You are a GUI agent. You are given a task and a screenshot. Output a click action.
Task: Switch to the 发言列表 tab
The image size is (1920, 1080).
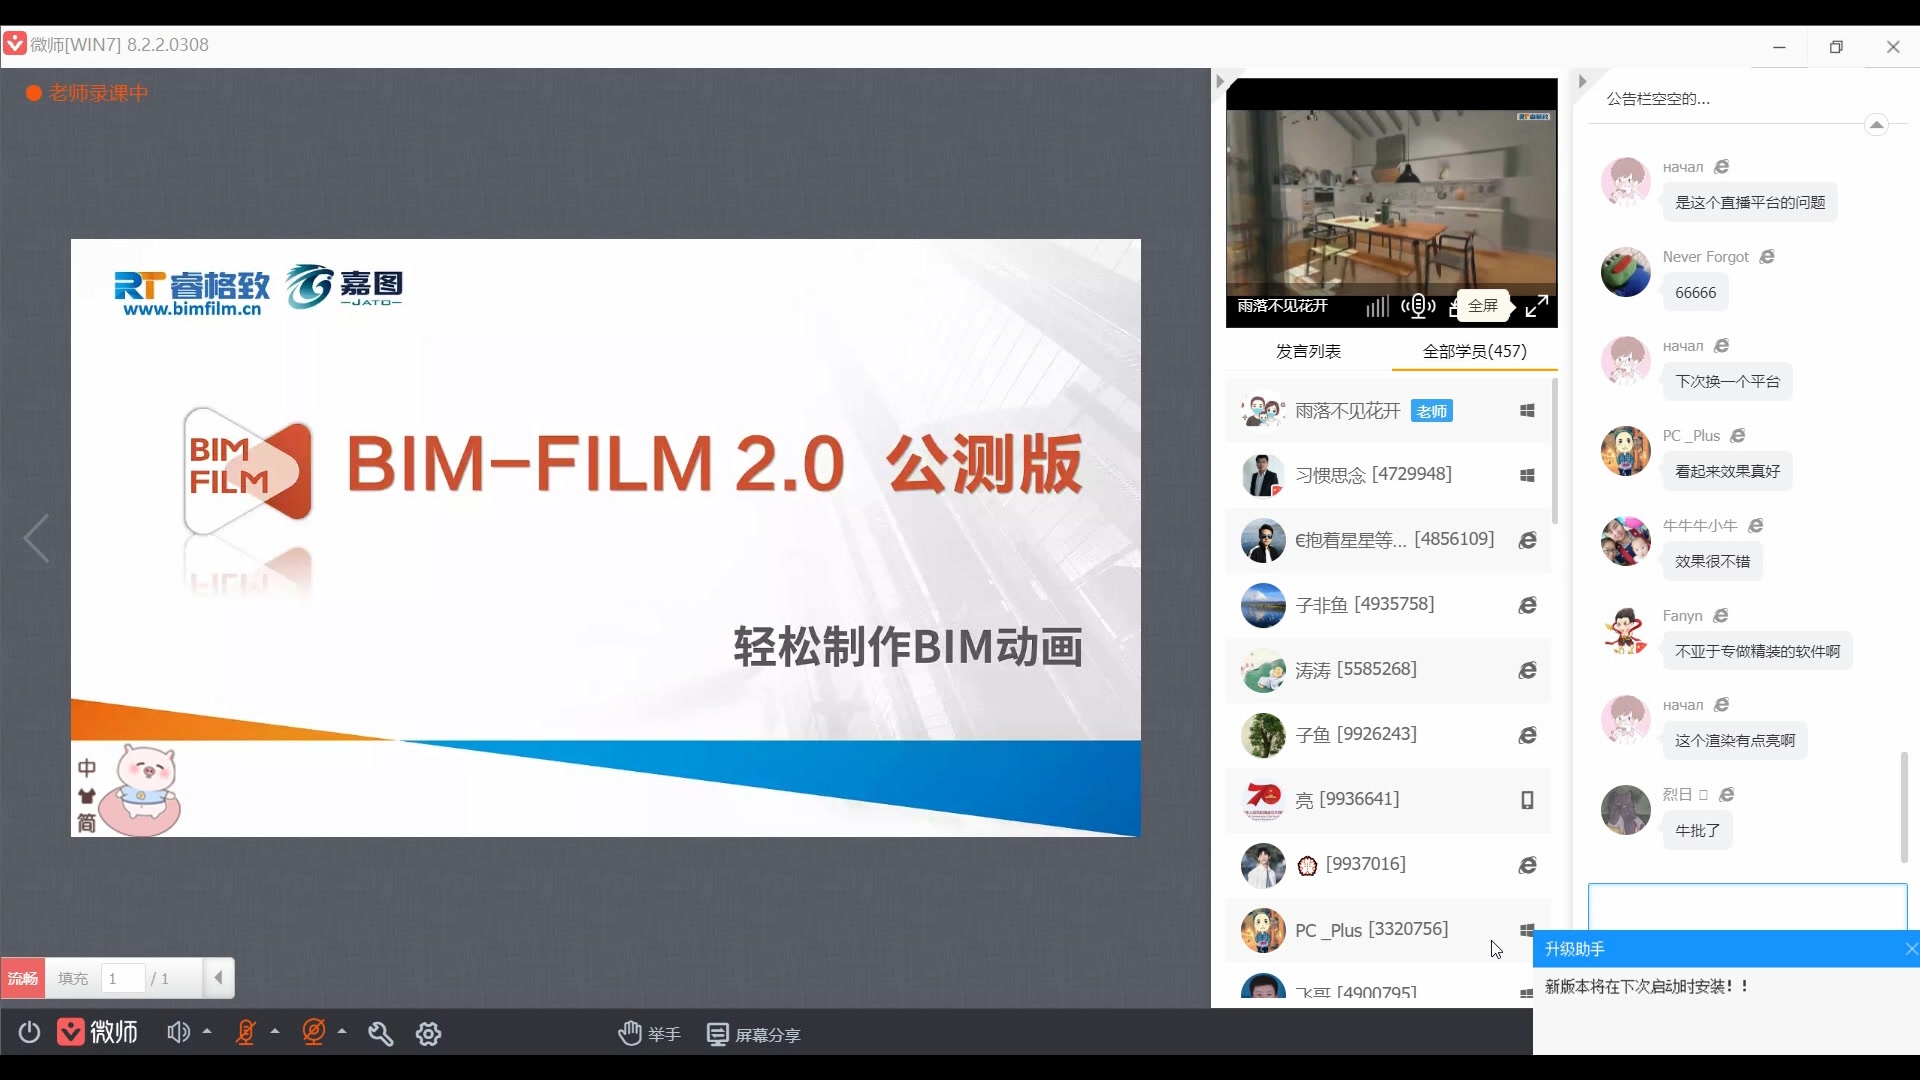[x=1308, y=352]
